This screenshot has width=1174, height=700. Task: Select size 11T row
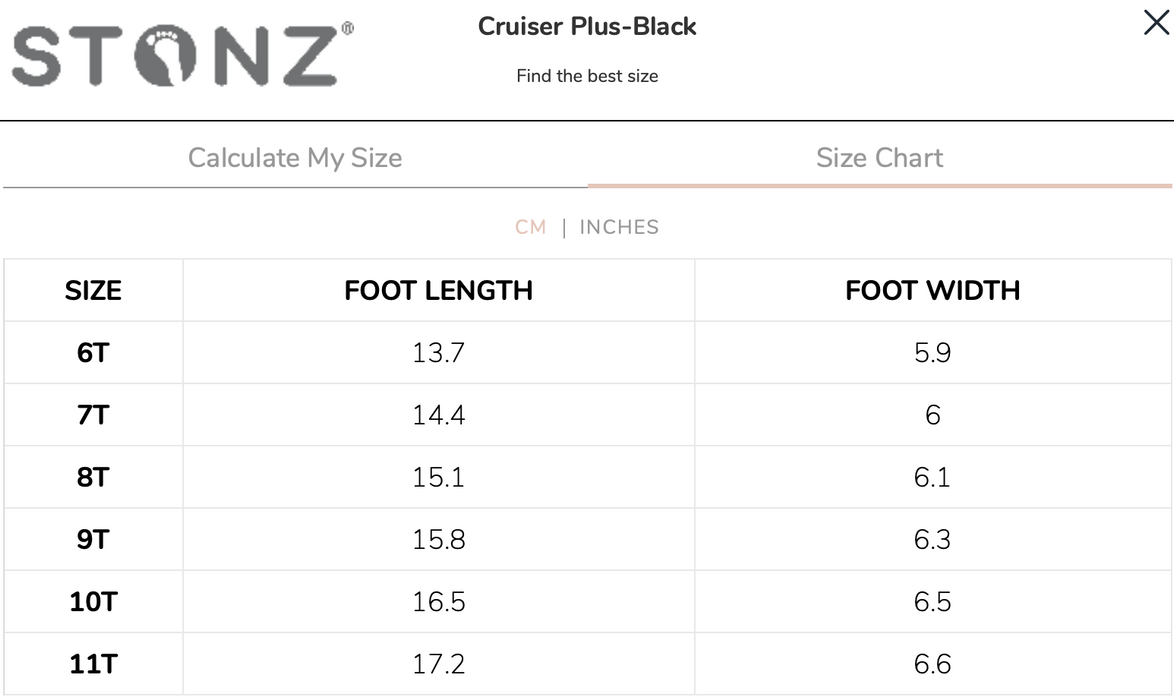(x=93, y=663)
